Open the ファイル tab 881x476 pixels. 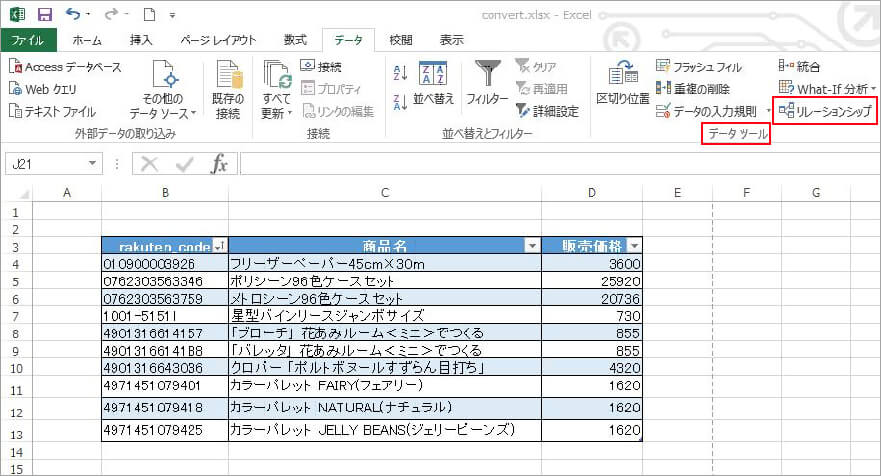(x=28, y=40)
